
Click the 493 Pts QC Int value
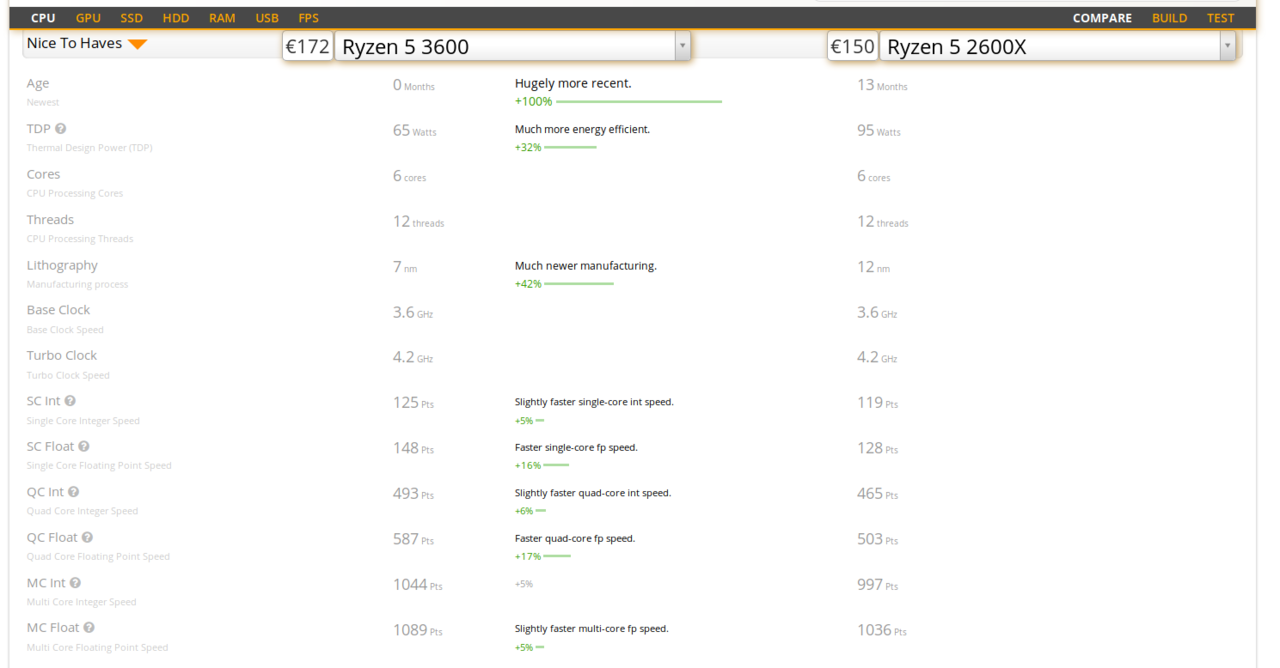[x=413, y=494]
